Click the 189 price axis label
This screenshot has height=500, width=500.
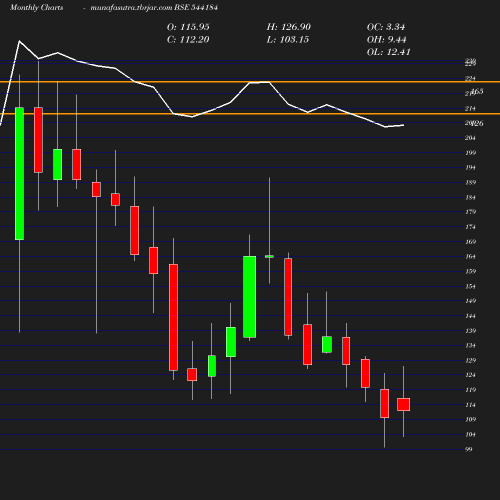coord(470,182)
